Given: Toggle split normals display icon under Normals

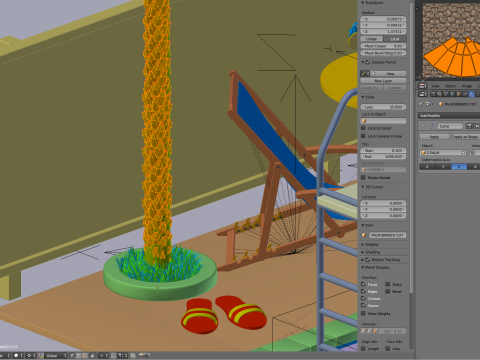Looking at the screenshot, I should pos(369,331).
